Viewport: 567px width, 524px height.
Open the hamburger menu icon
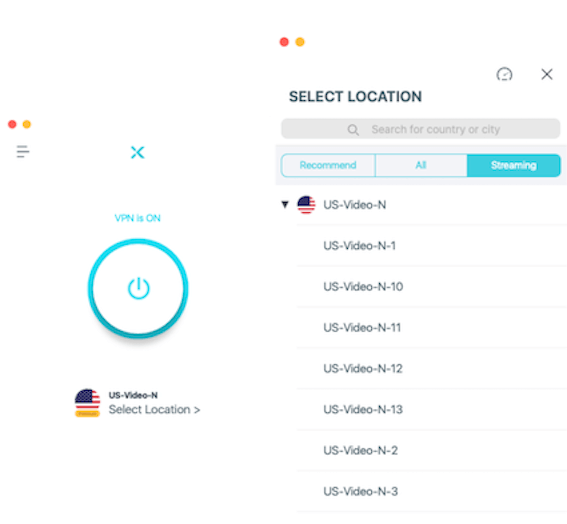coord(23,152)
